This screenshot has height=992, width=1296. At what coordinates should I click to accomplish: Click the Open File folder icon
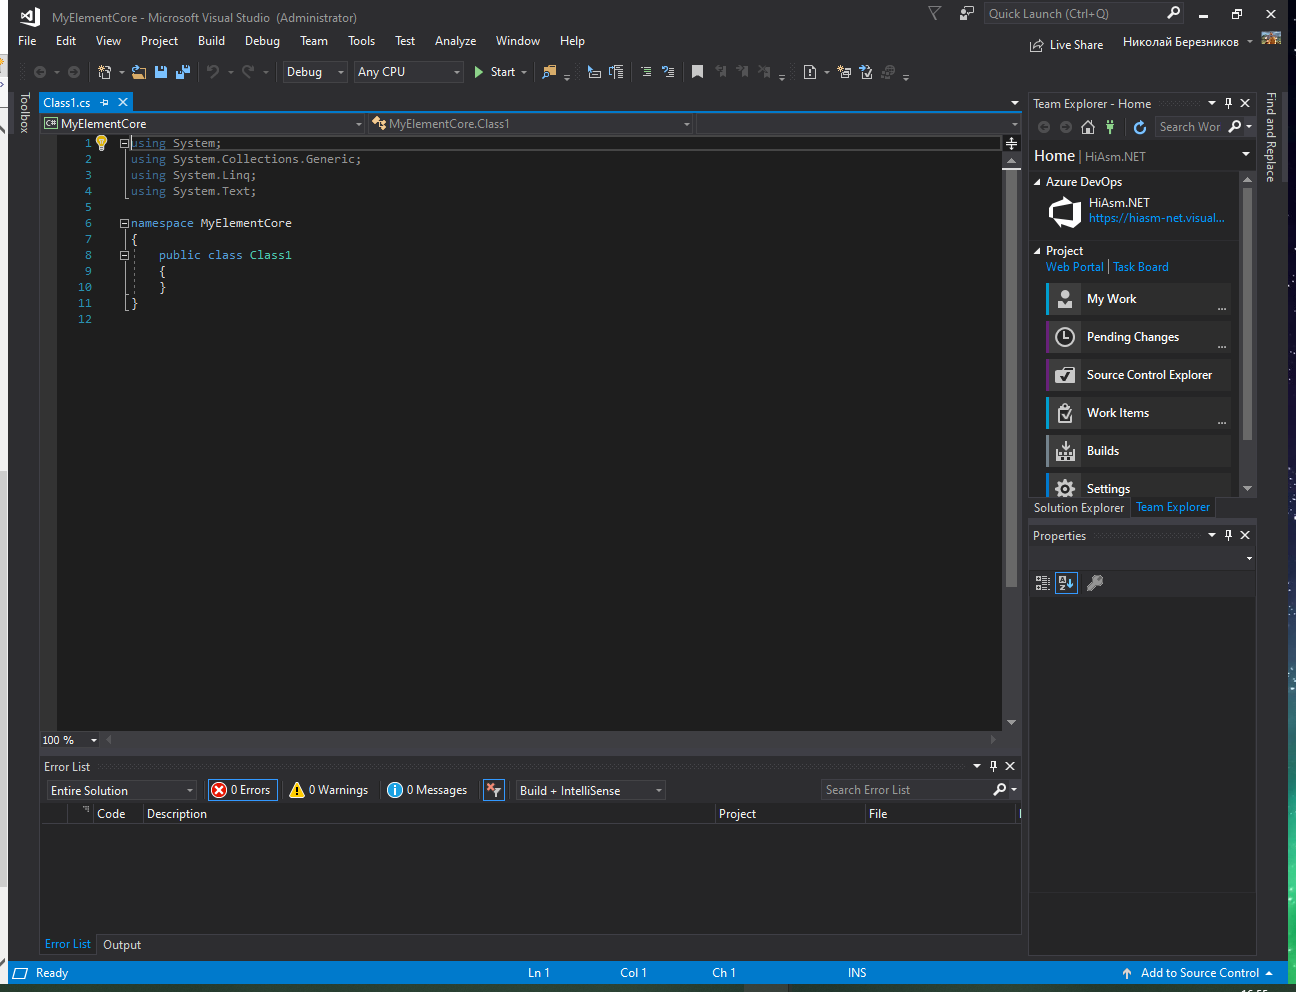click(139, 72)
